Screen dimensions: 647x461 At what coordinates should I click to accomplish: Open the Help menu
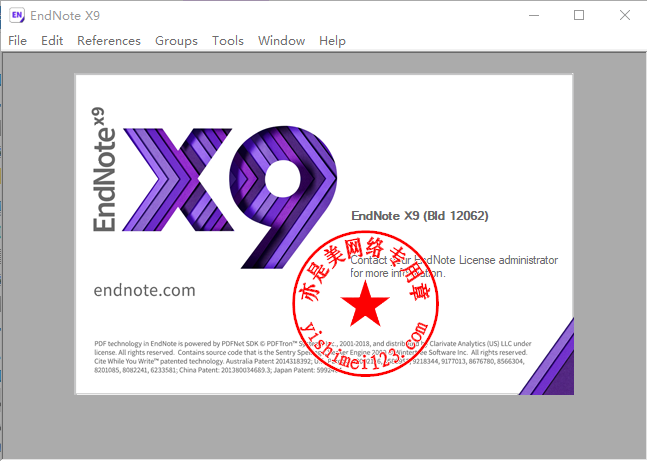[332, 41]
